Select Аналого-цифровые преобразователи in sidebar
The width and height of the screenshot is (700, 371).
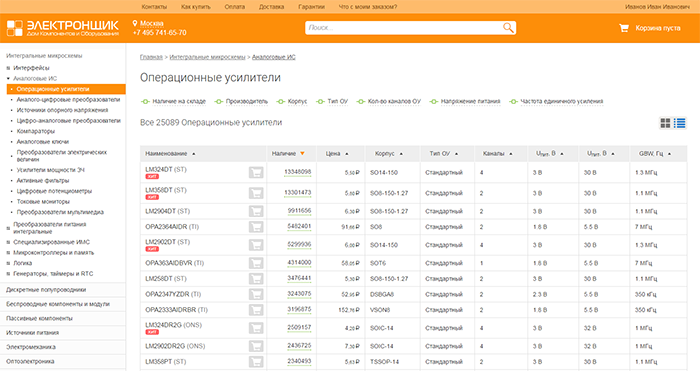(x=68, y=100)
